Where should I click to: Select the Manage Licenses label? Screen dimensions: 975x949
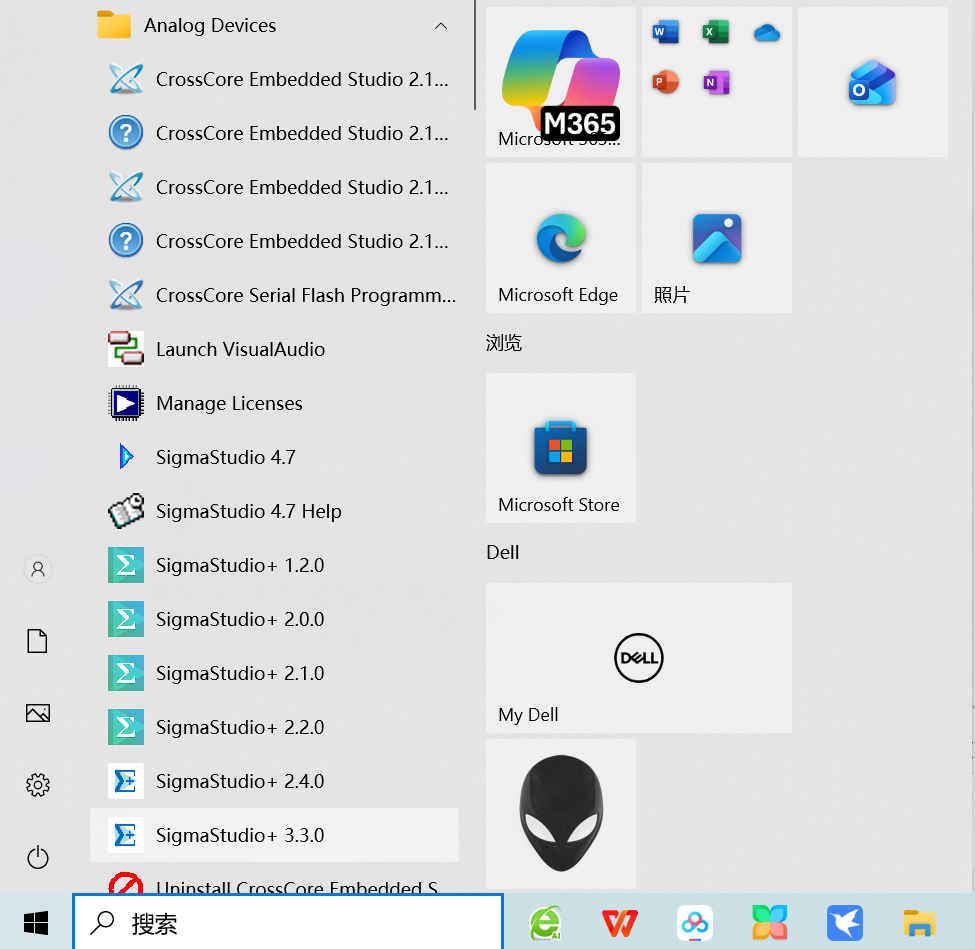[x=229, y=403]
